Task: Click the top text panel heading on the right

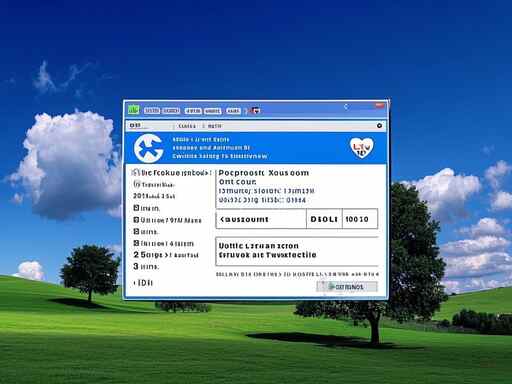Action: 263,173
